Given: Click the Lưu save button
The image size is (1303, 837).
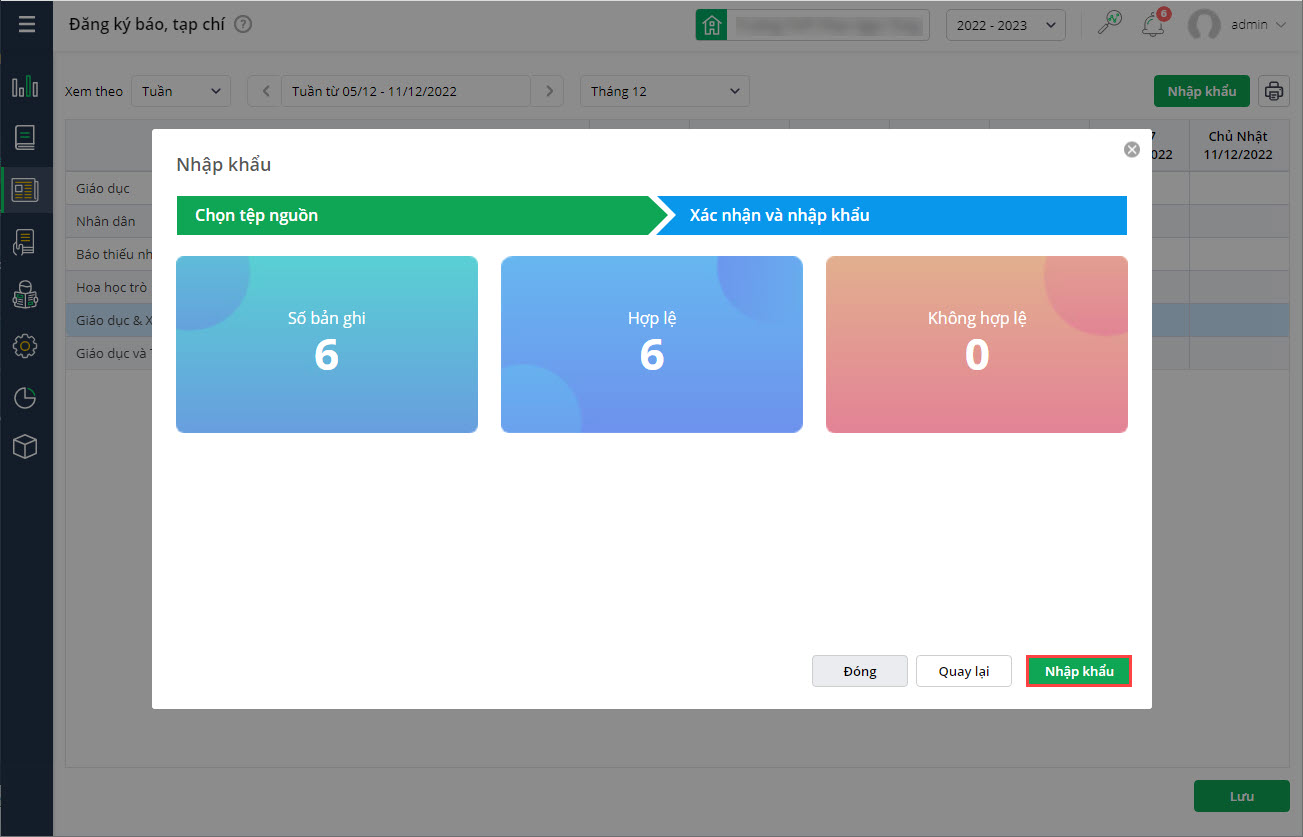Looking at the screenshot, I should tap(1242, 796).
